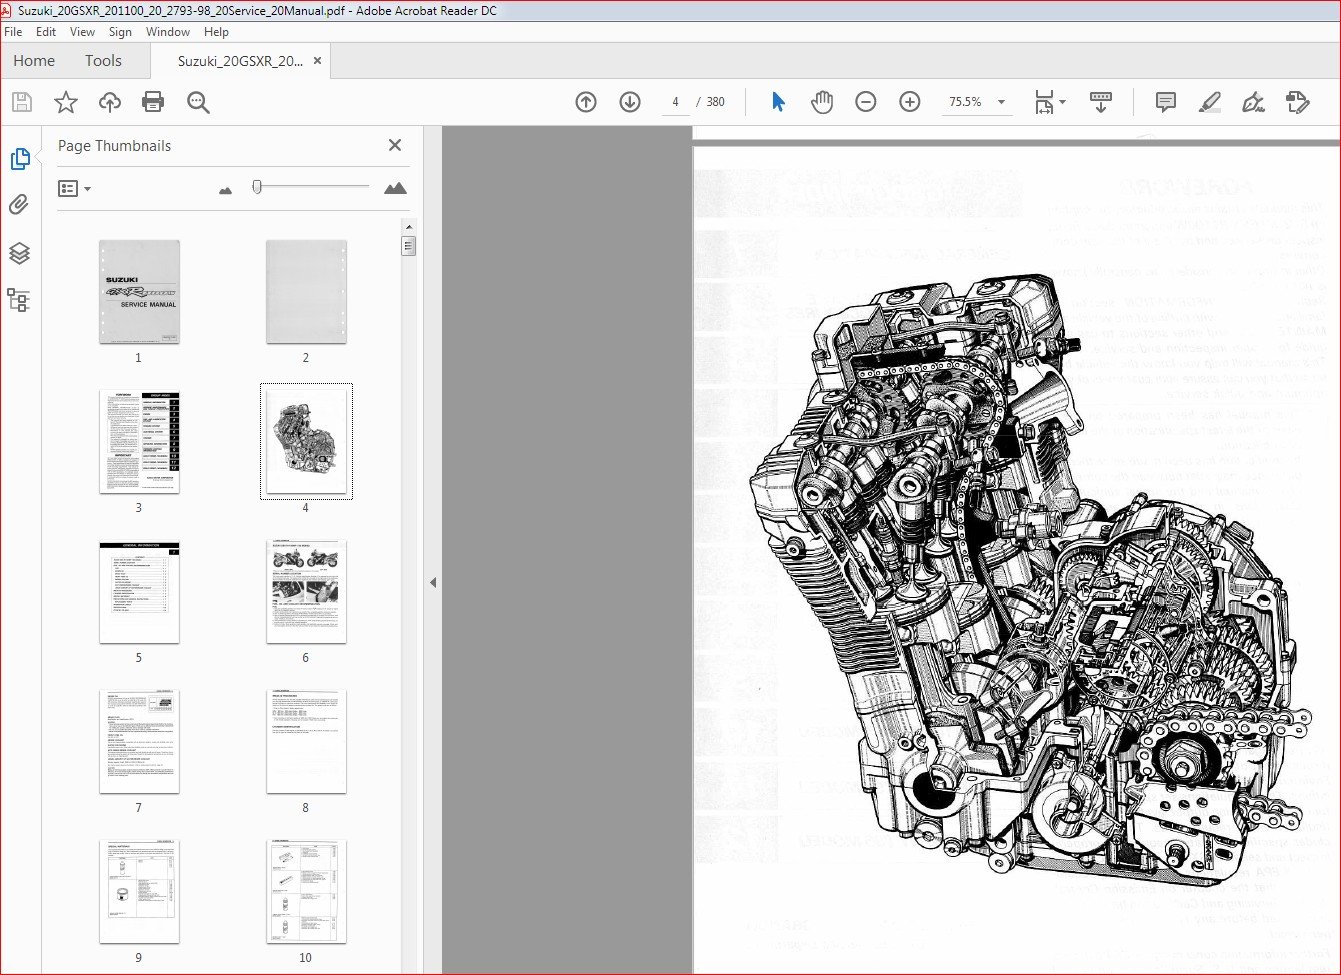The width and height of the screenshot is (1341, 975).
Task: Click the total pages 380 label
Action: [x=715, y=102]
